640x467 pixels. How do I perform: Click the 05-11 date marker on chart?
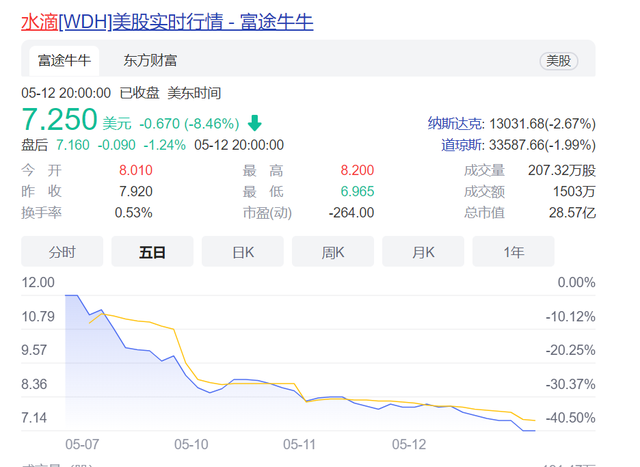pos(300,444)
